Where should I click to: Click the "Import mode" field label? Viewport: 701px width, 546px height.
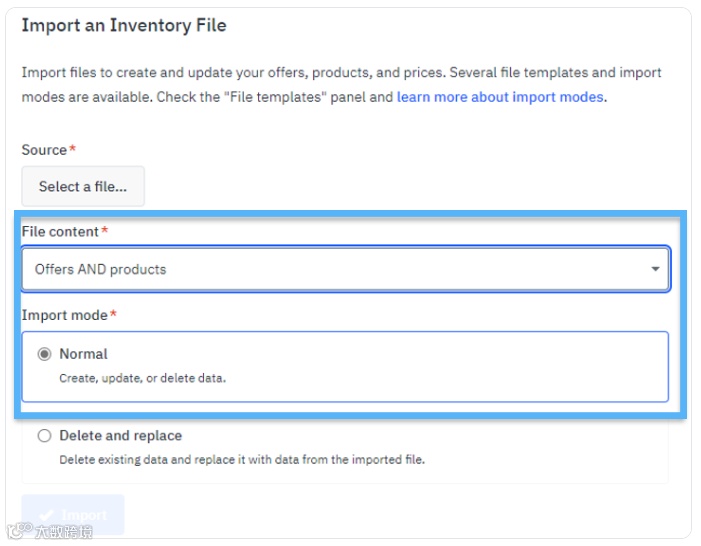64,315
